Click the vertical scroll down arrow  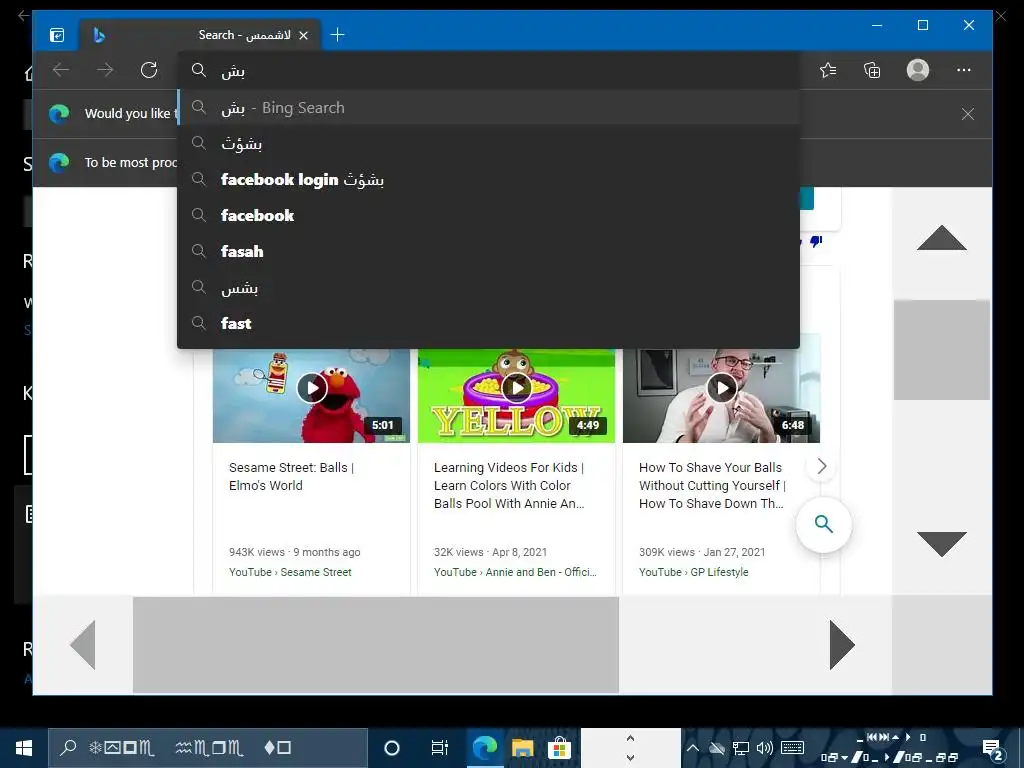click(x=942, y=544)
